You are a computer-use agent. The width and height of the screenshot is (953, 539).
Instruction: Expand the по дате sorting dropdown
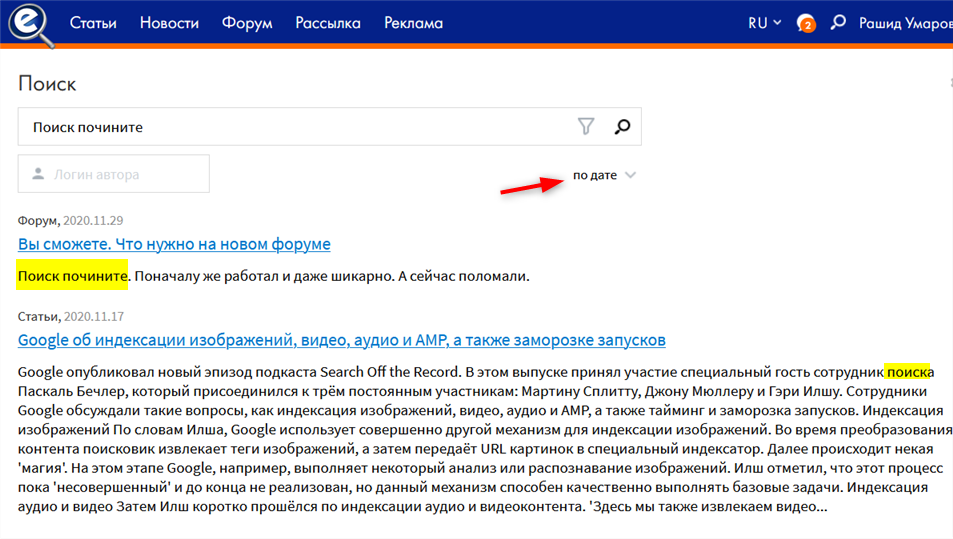coord(604,175)
